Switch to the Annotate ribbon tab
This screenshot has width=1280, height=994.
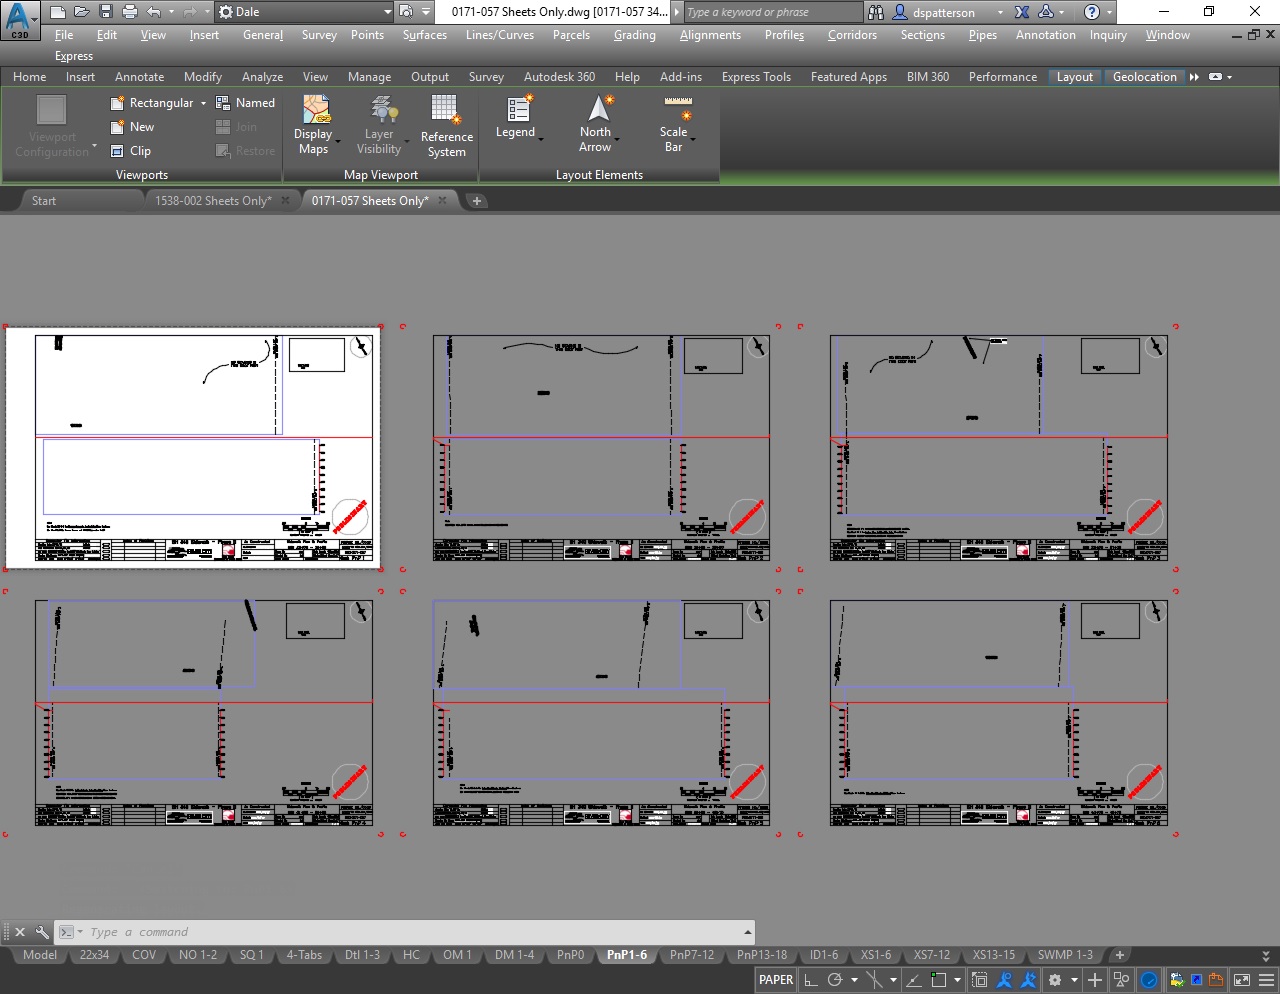click(140, 76)
